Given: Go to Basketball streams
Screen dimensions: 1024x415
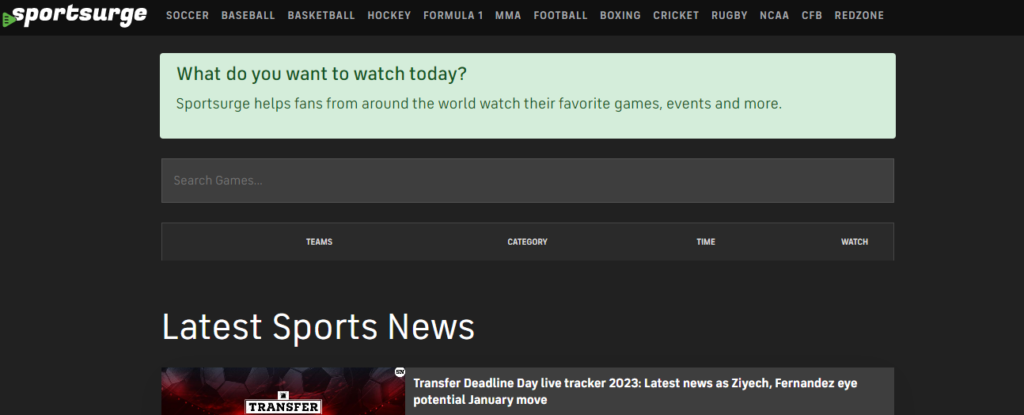Looking at the screenshot, I should point(321,16).
